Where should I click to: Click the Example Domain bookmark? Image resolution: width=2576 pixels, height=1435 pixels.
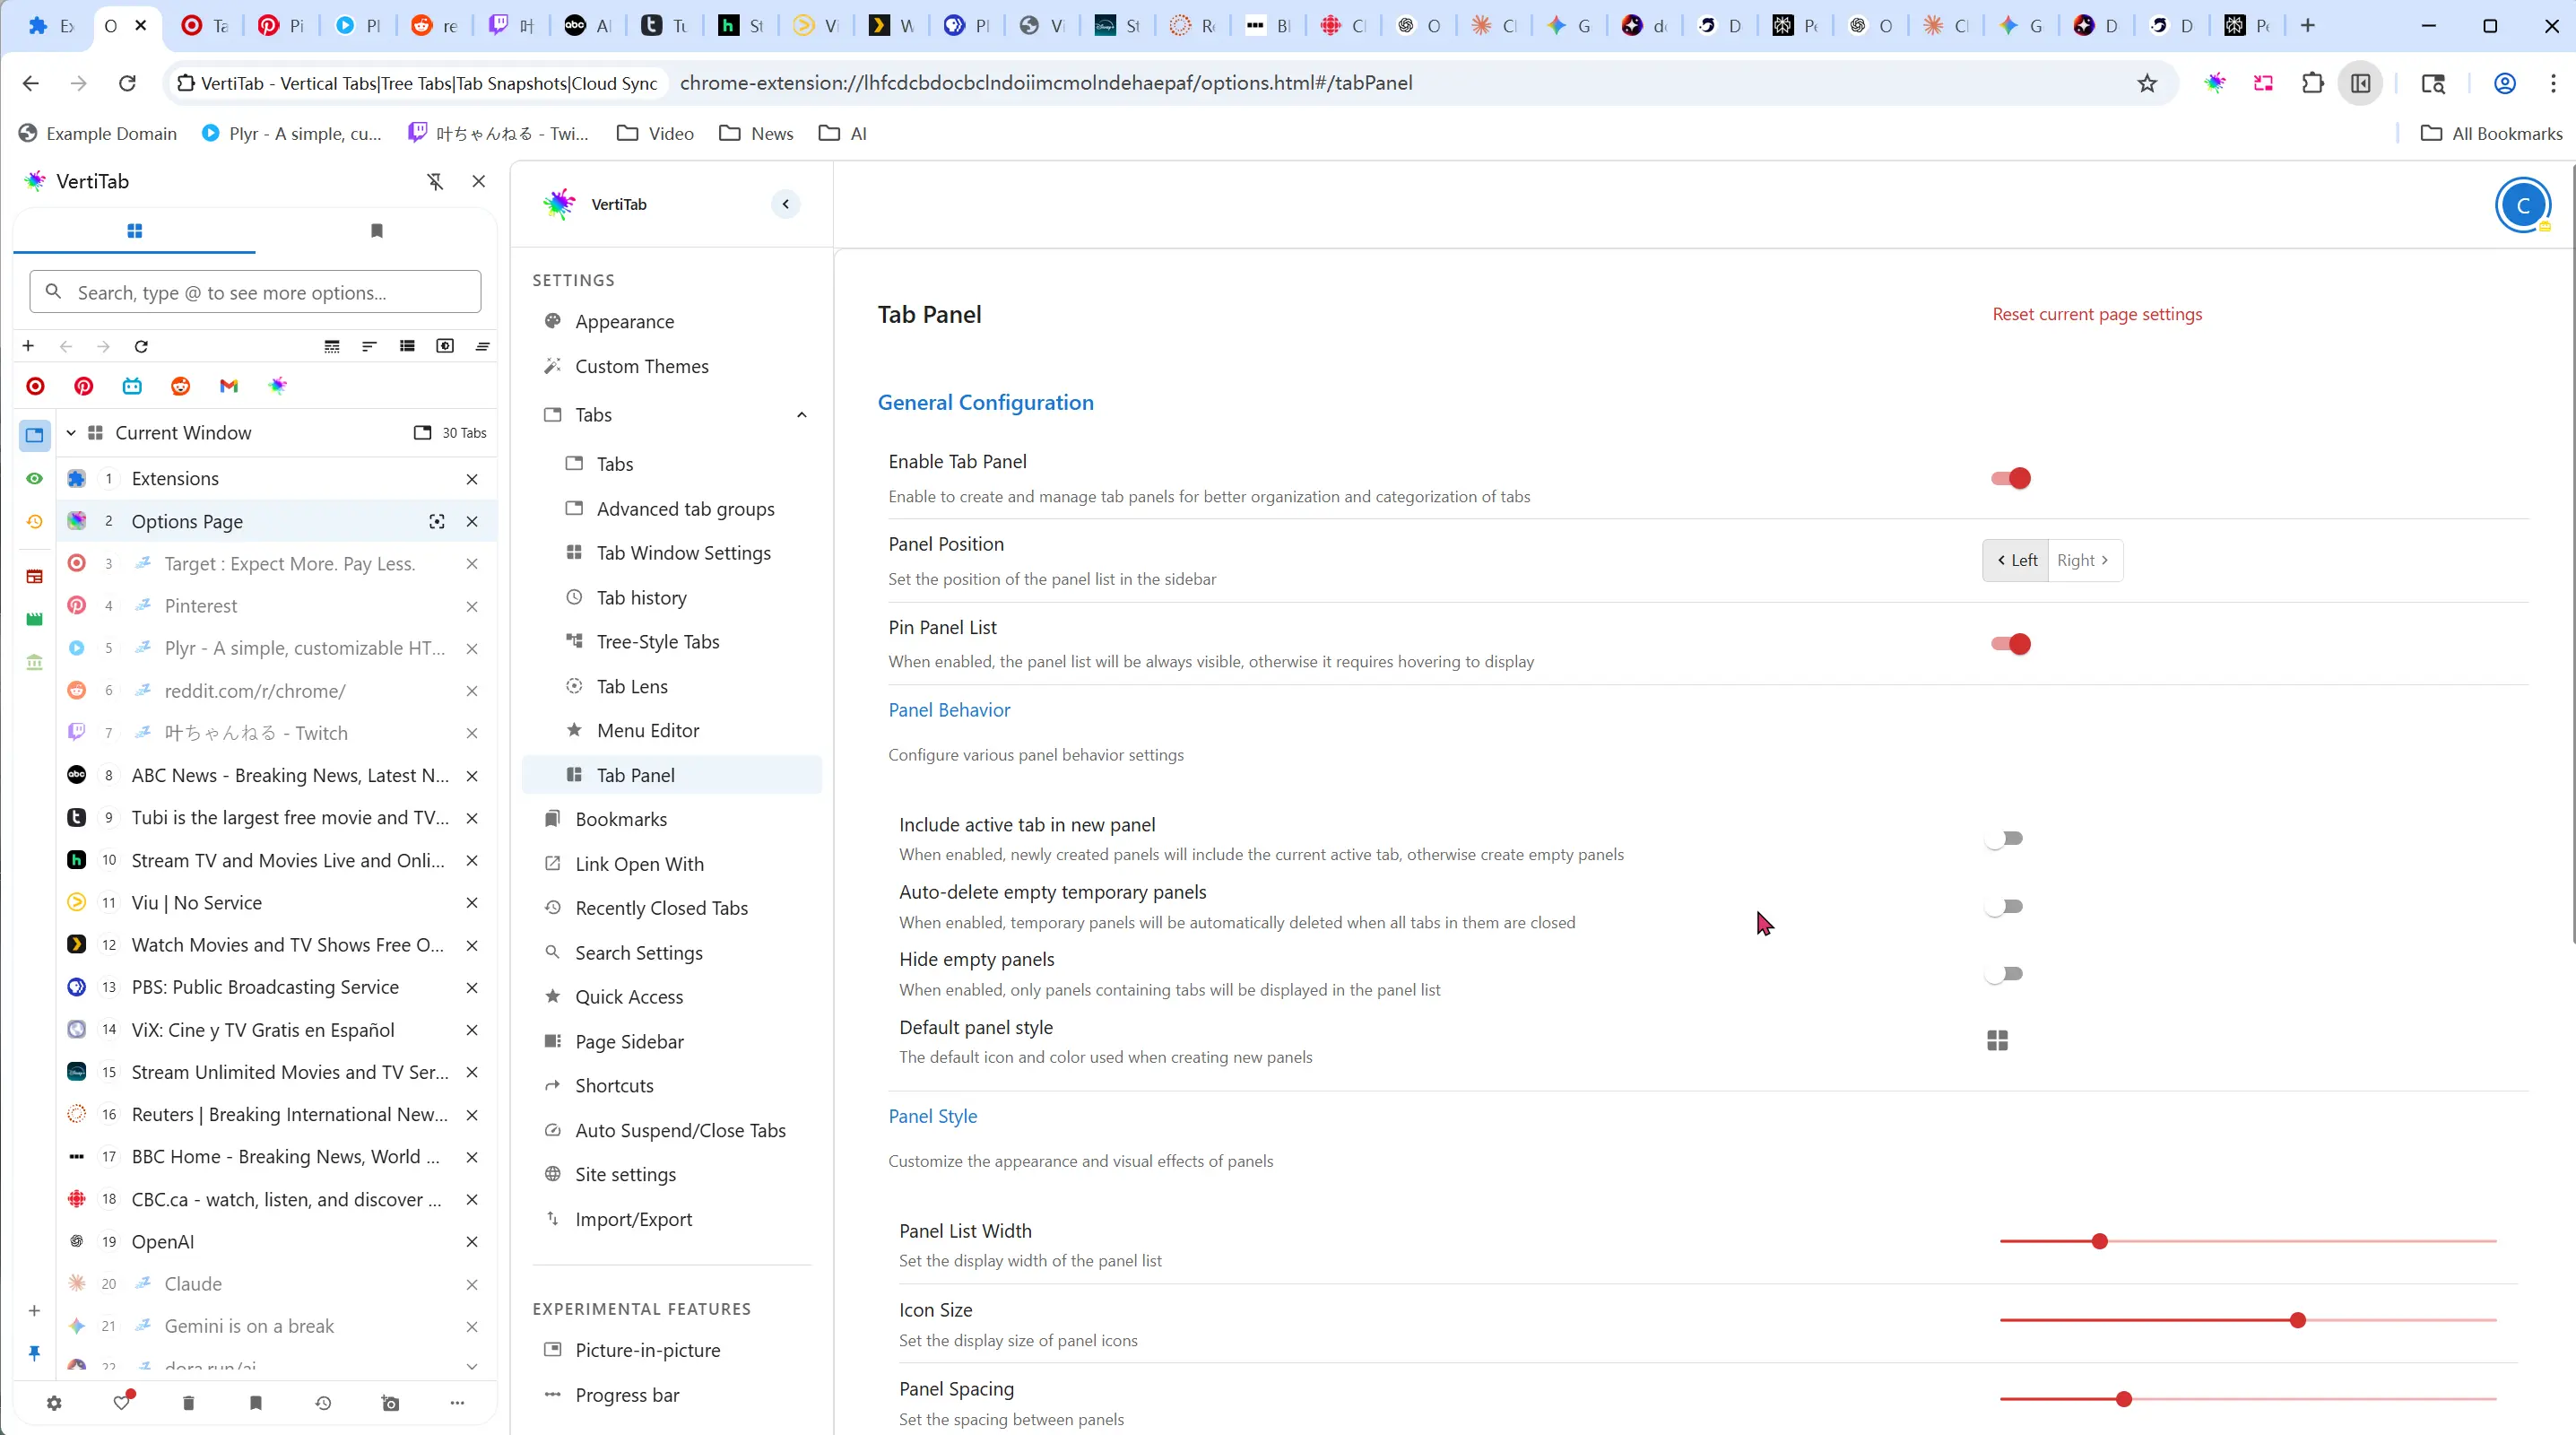[x=98, y=133]
